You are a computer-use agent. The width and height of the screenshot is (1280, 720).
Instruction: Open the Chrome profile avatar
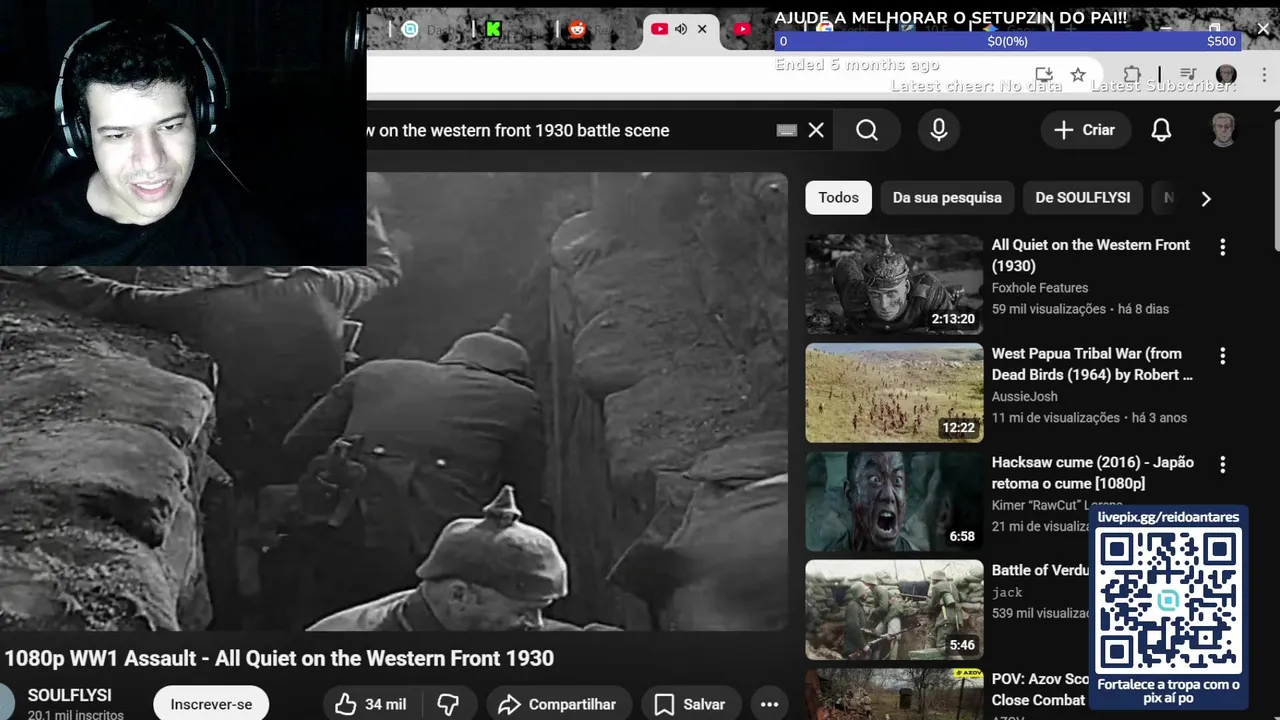(x=1226, y=75)
